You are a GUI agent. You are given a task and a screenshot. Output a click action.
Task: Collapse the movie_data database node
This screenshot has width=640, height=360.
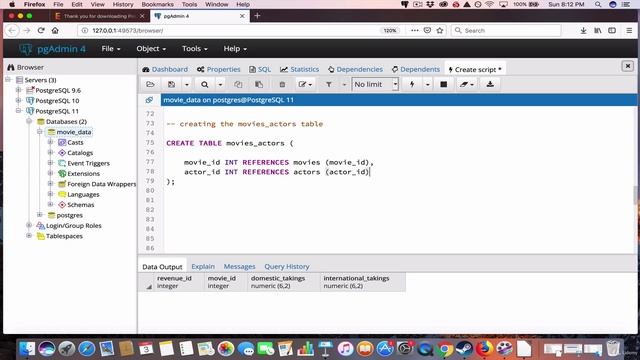[40, 131]
